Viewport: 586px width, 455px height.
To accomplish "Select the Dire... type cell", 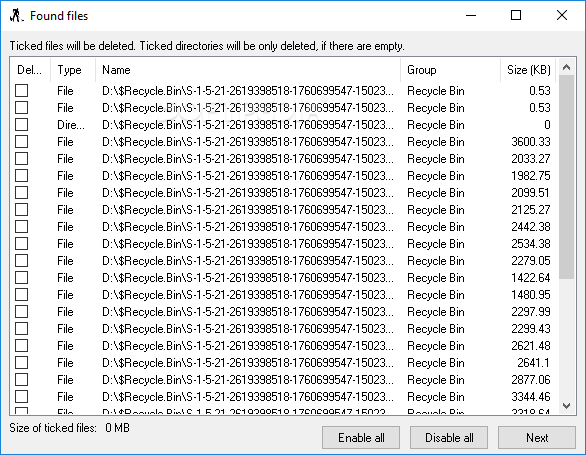I will click(71, 124).
